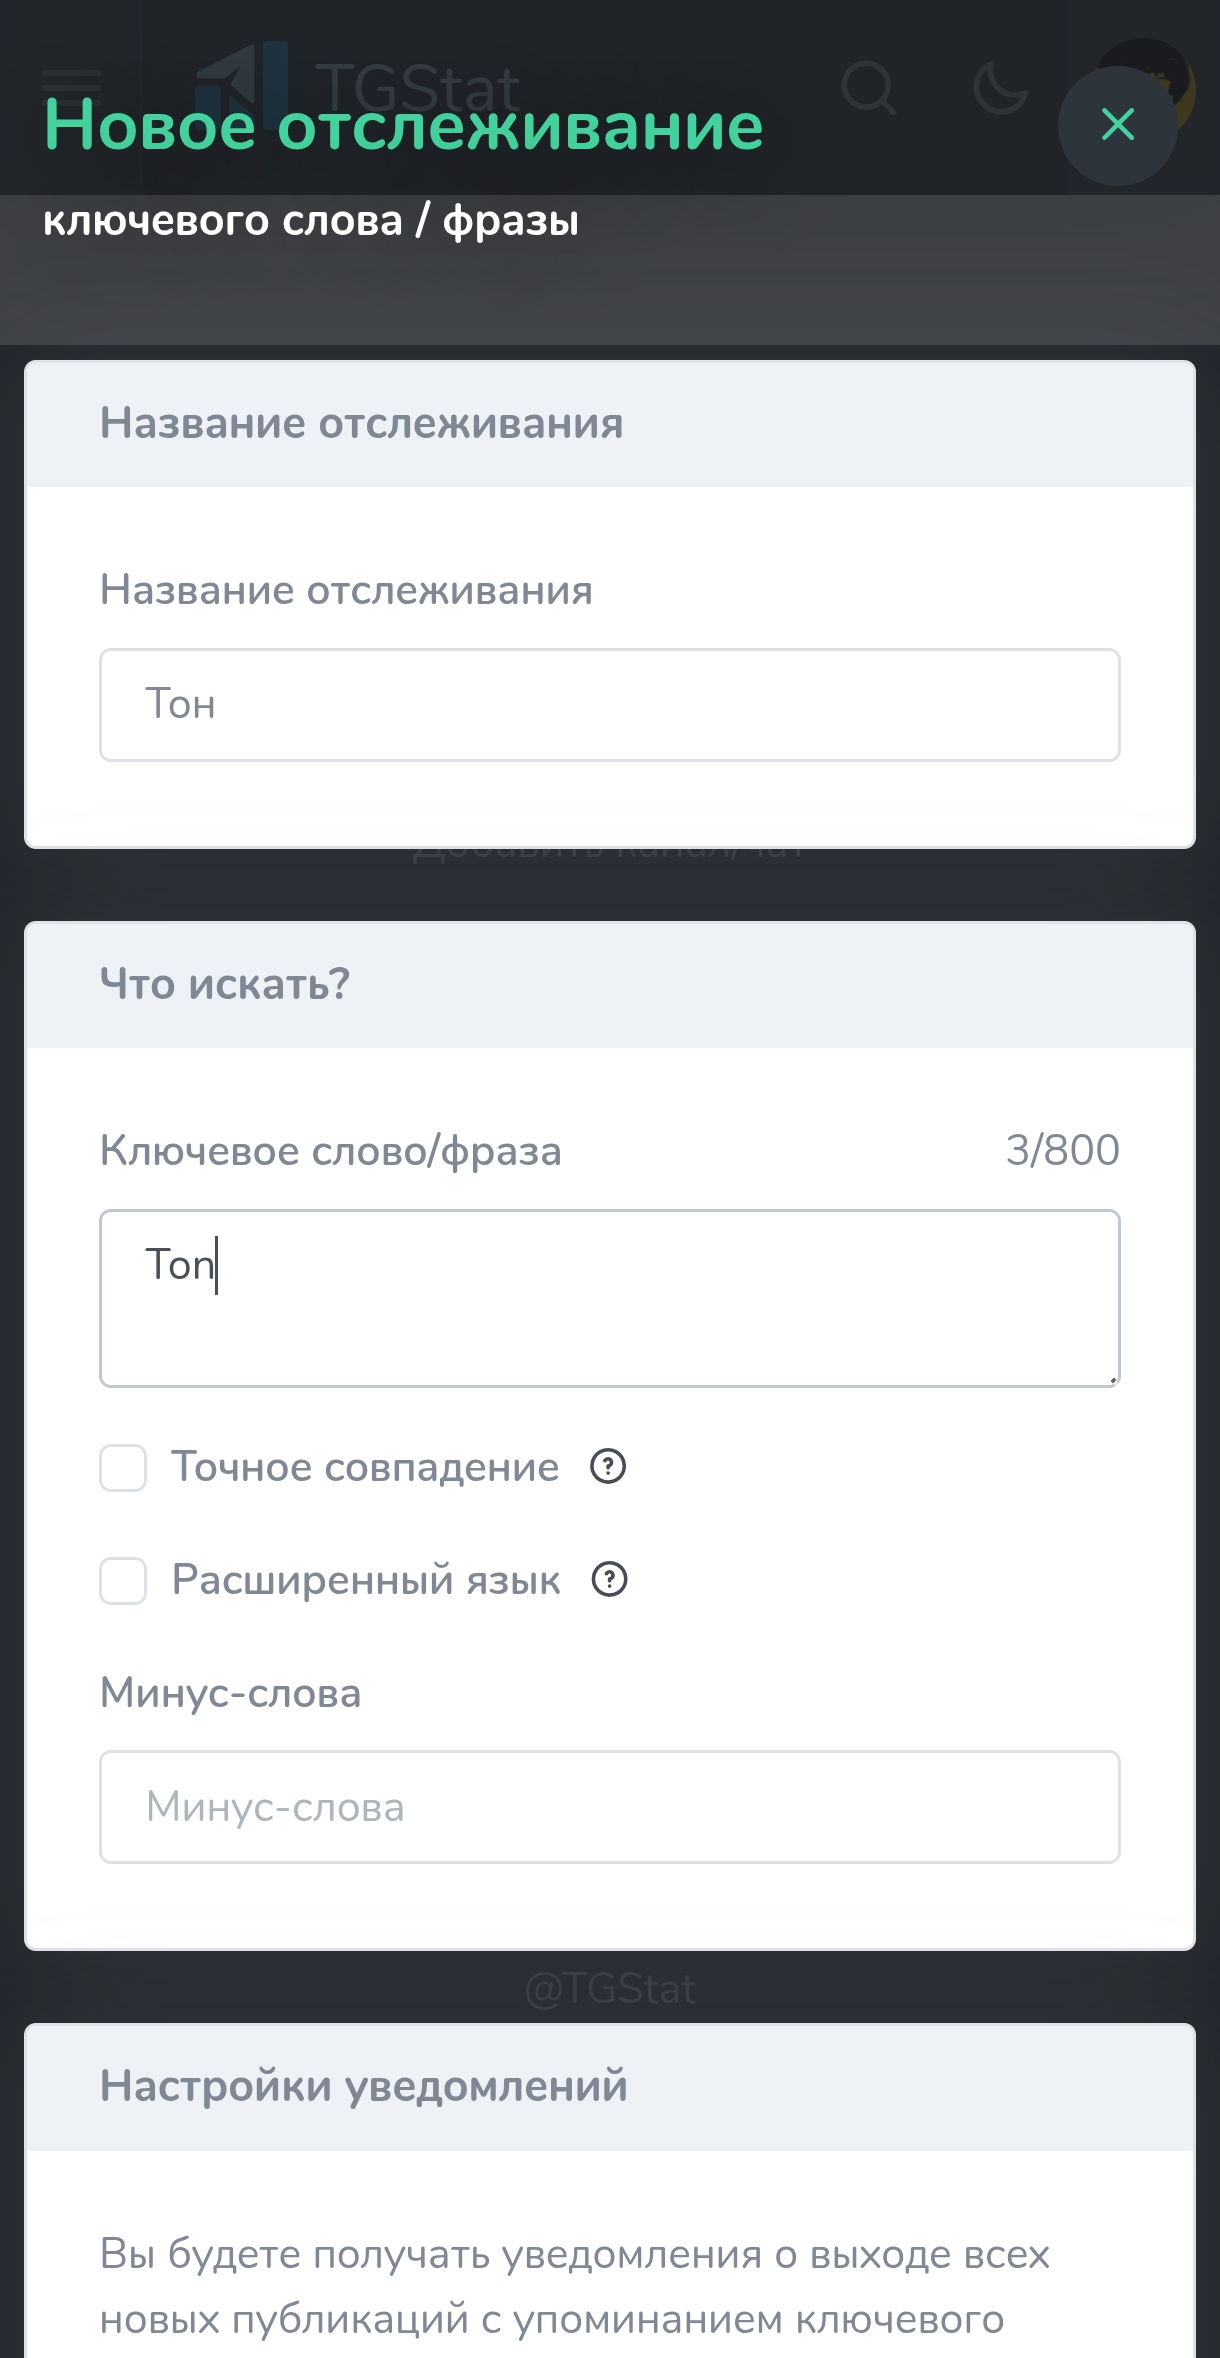Screen dimensions: 1220x2358
Task: Click the Название отслеживания input containing Тон
Action: tap(608, 704)
